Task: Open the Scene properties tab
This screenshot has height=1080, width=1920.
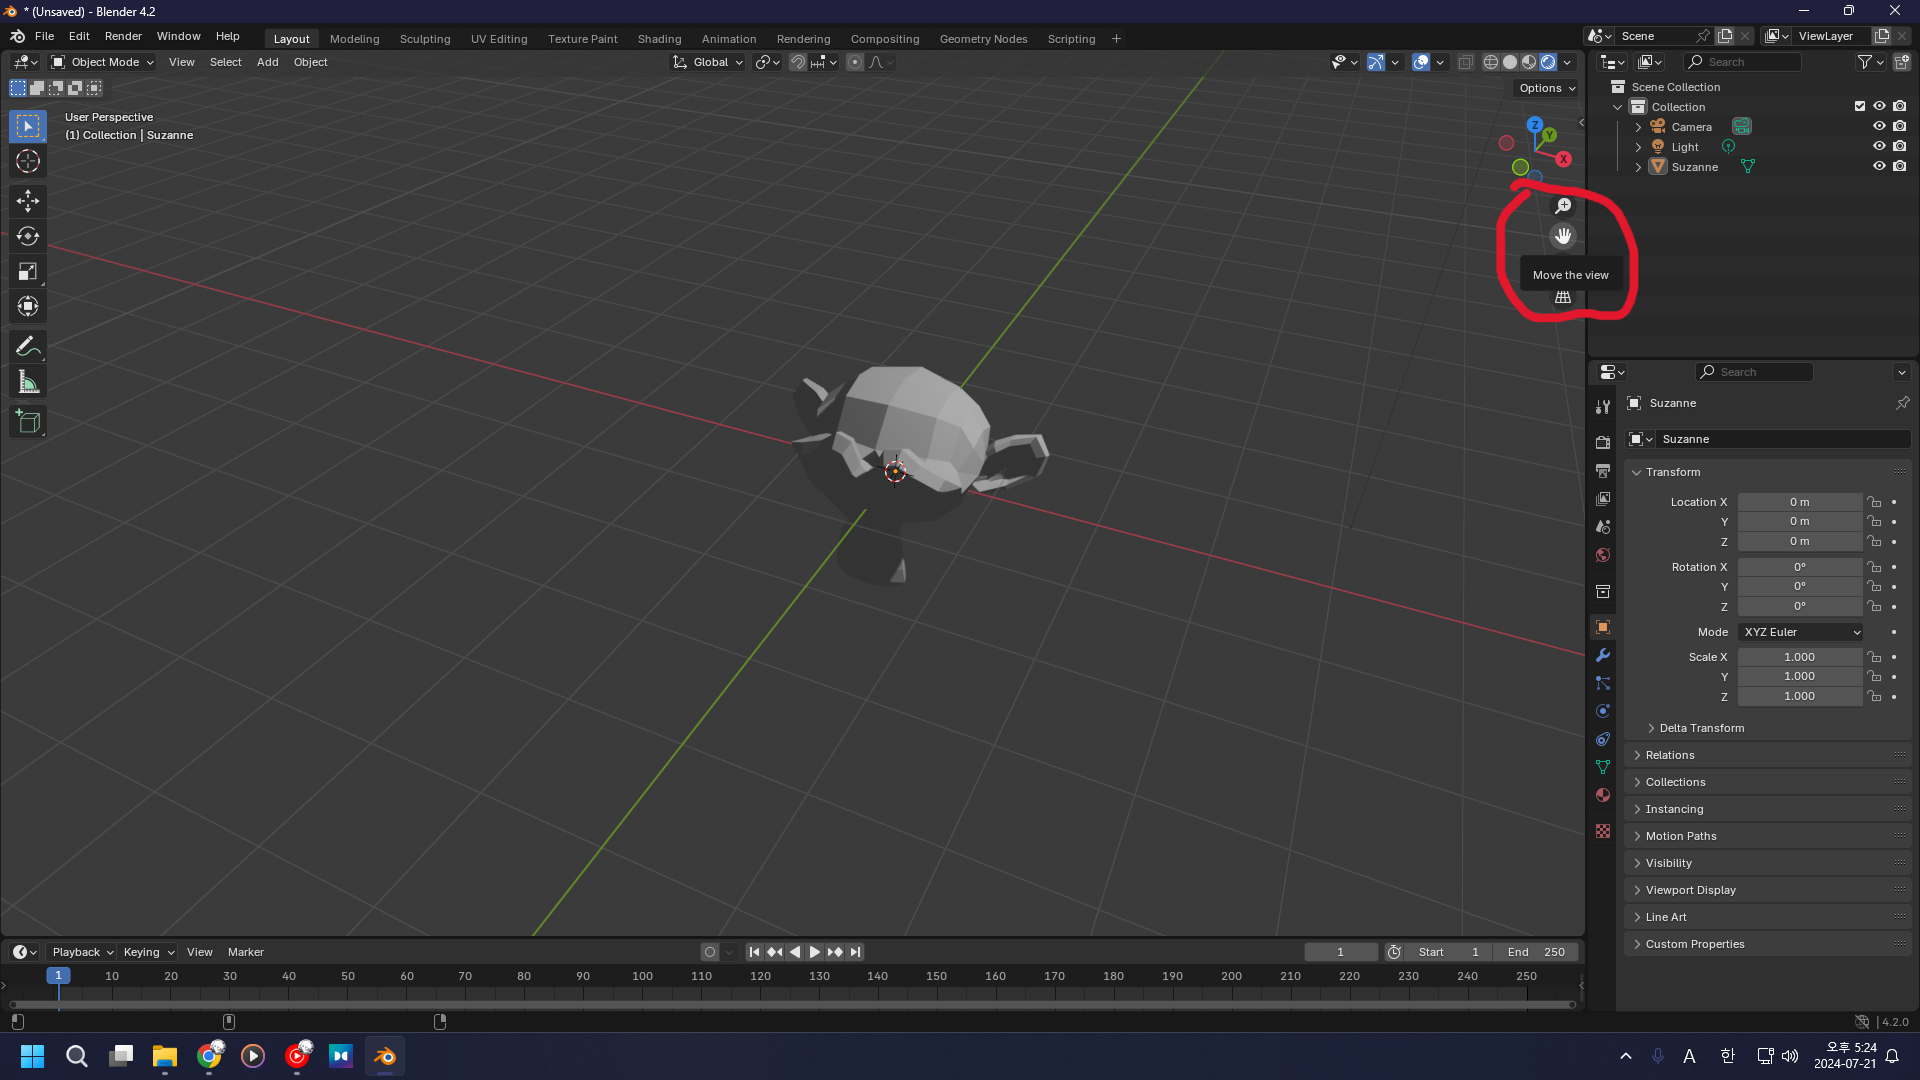Action: (x=1603, y=526)
